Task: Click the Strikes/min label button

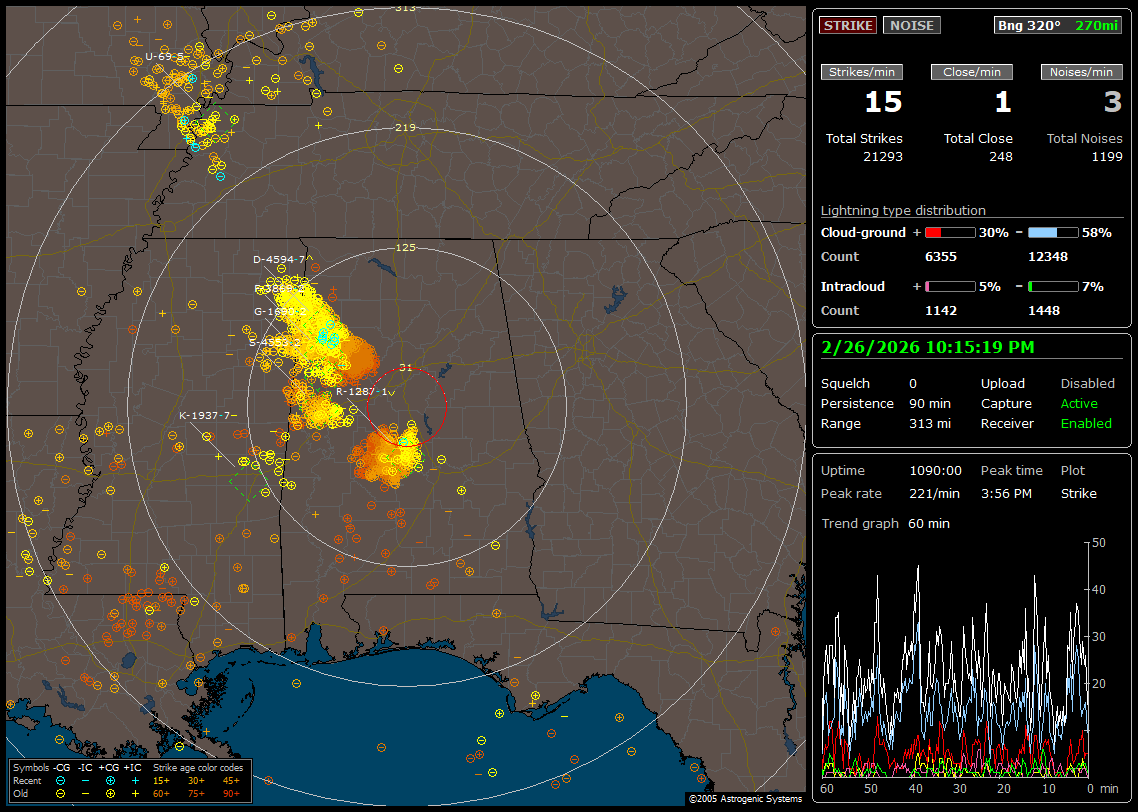Action: (862, 72)
